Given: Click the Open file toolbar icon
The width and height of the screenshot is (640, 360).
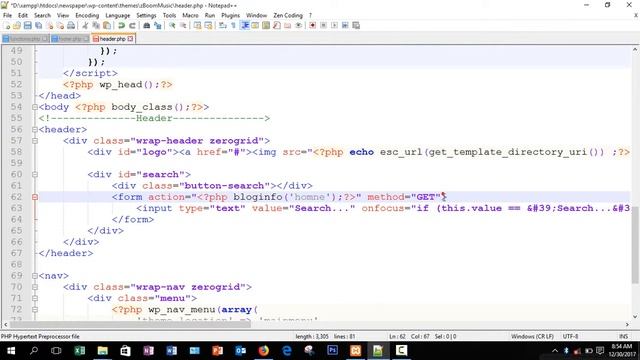Looking at the screenshot, I should point(17,25).
